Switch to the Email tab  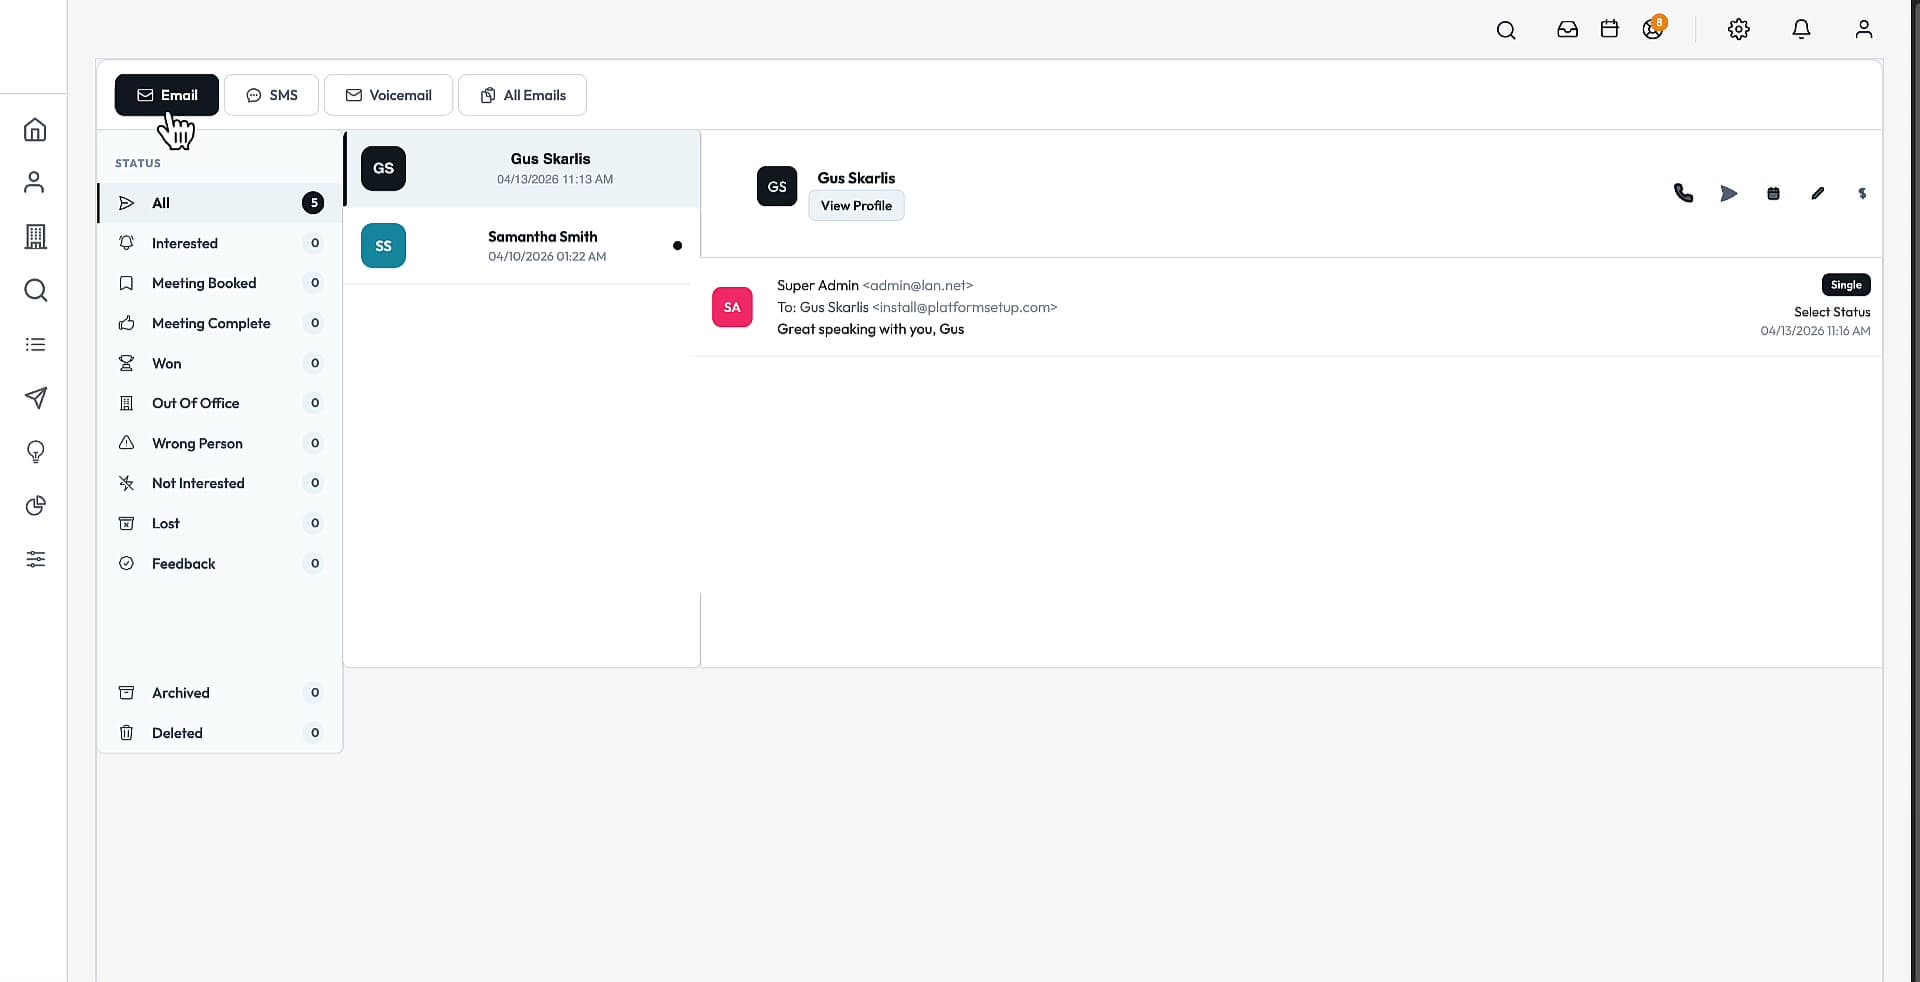(x=167, y=95)
